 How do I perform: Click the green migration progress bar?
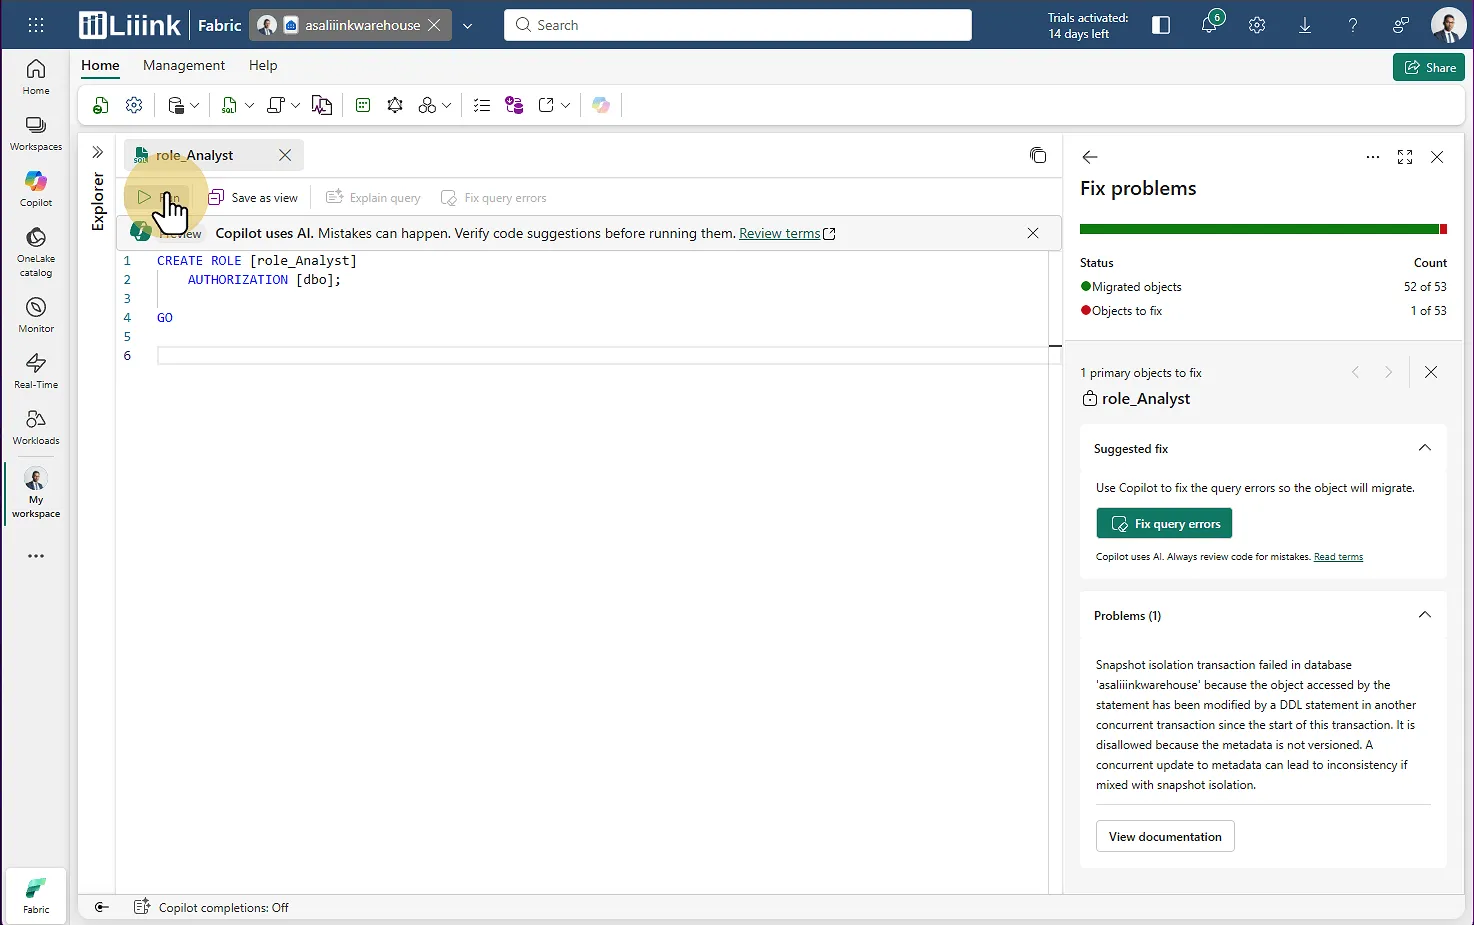point(1258,229)
